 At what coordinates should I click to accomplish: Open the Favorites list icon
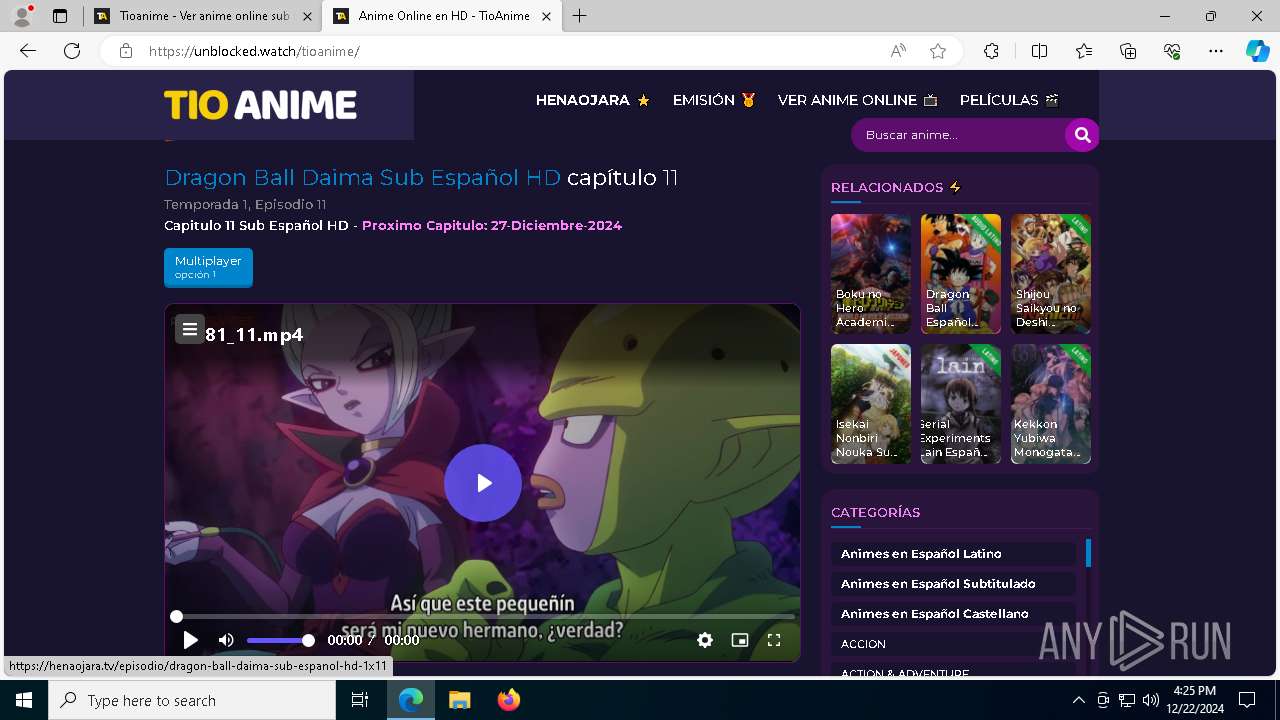click(x=1084, y=51)
